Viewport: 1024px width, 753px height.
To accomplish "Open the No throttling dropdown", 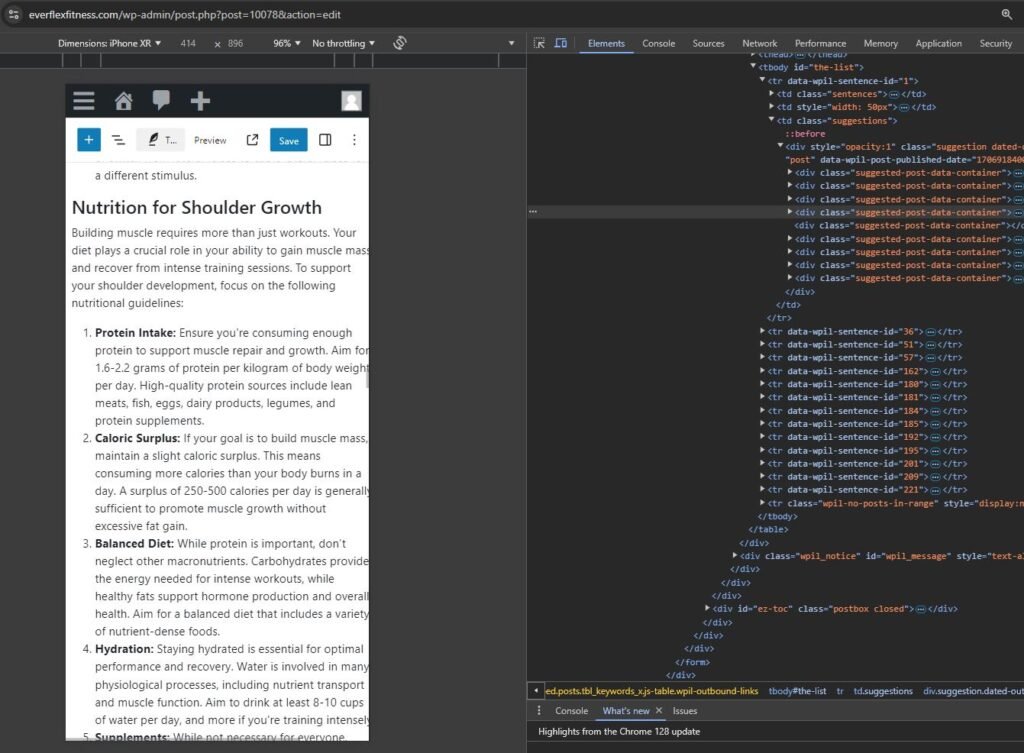I will [344, 43].
